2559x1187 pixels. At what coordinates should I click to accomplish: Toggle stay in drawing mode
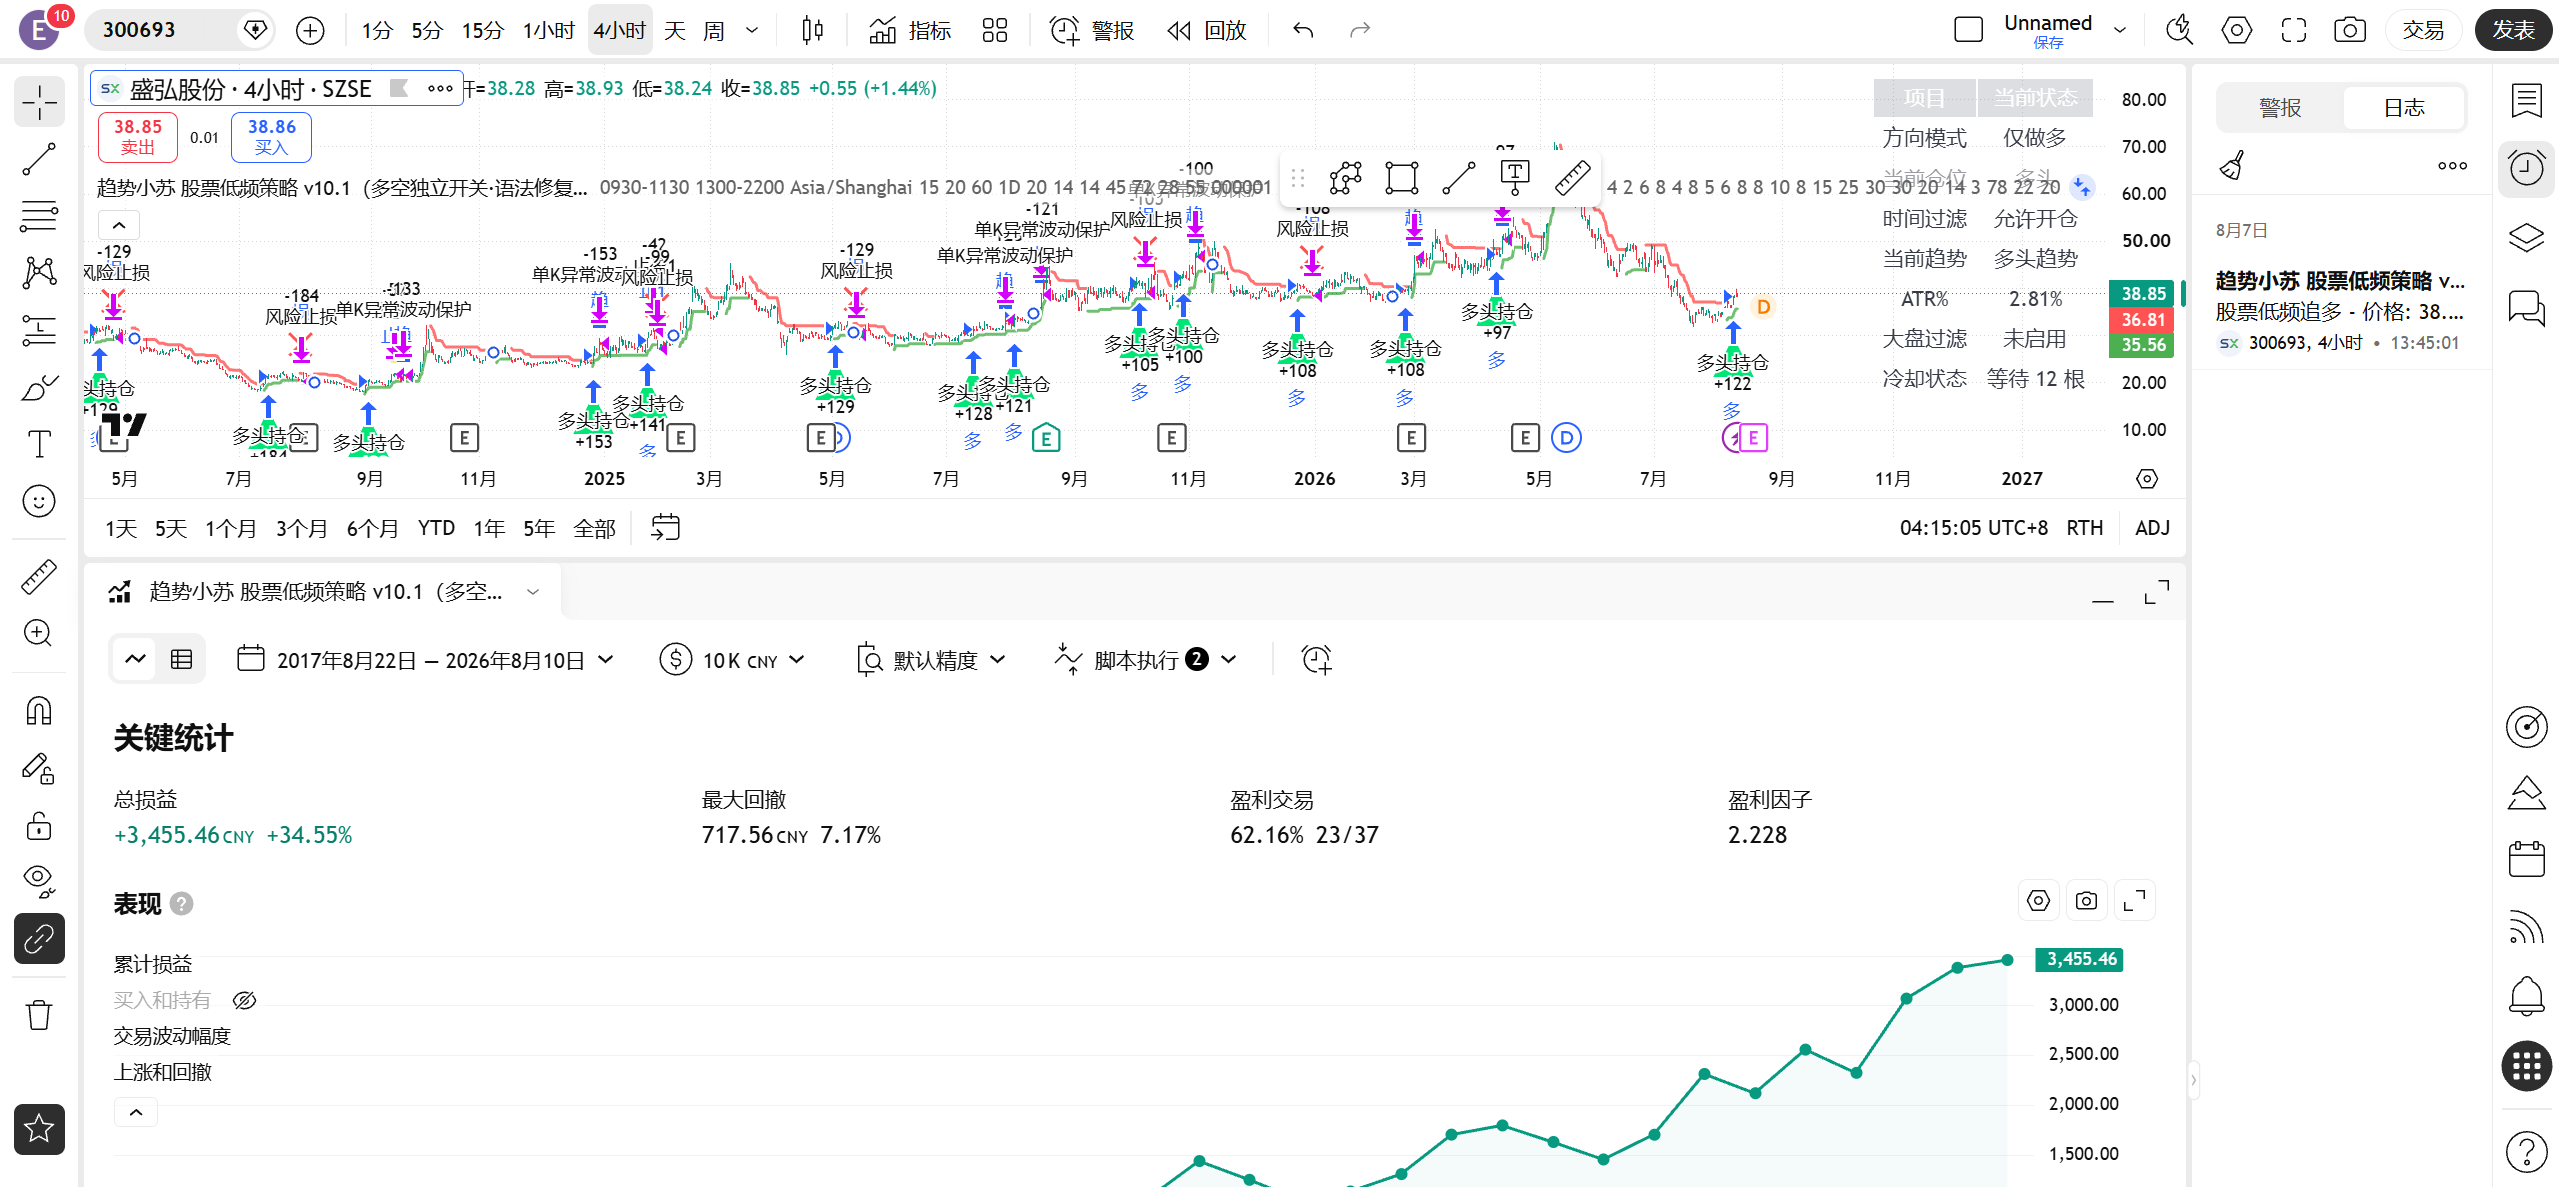[39, 768]
